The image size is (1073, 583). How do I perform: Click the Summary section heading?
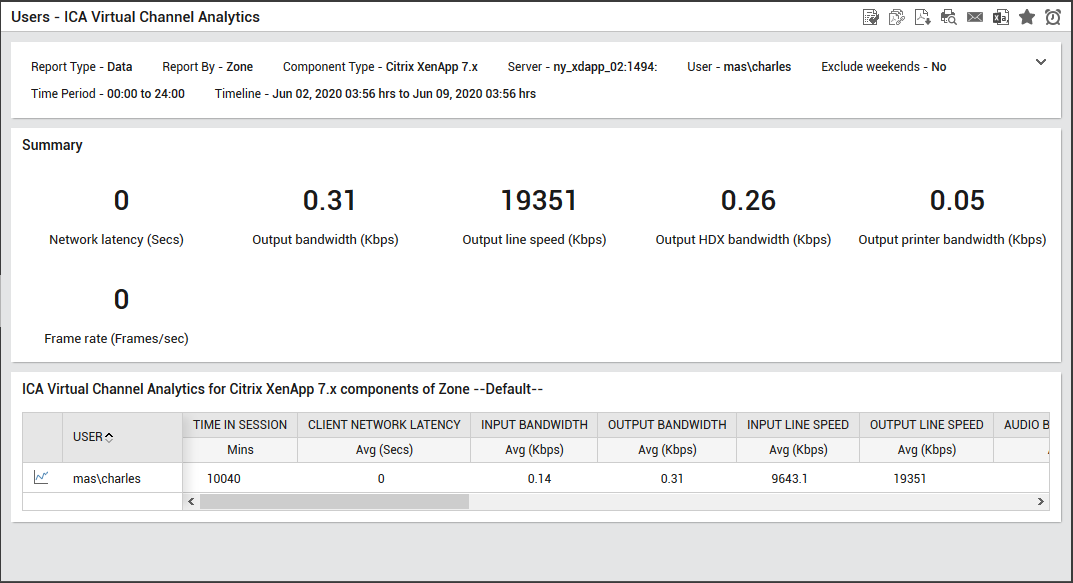click(x=52, y=145)
